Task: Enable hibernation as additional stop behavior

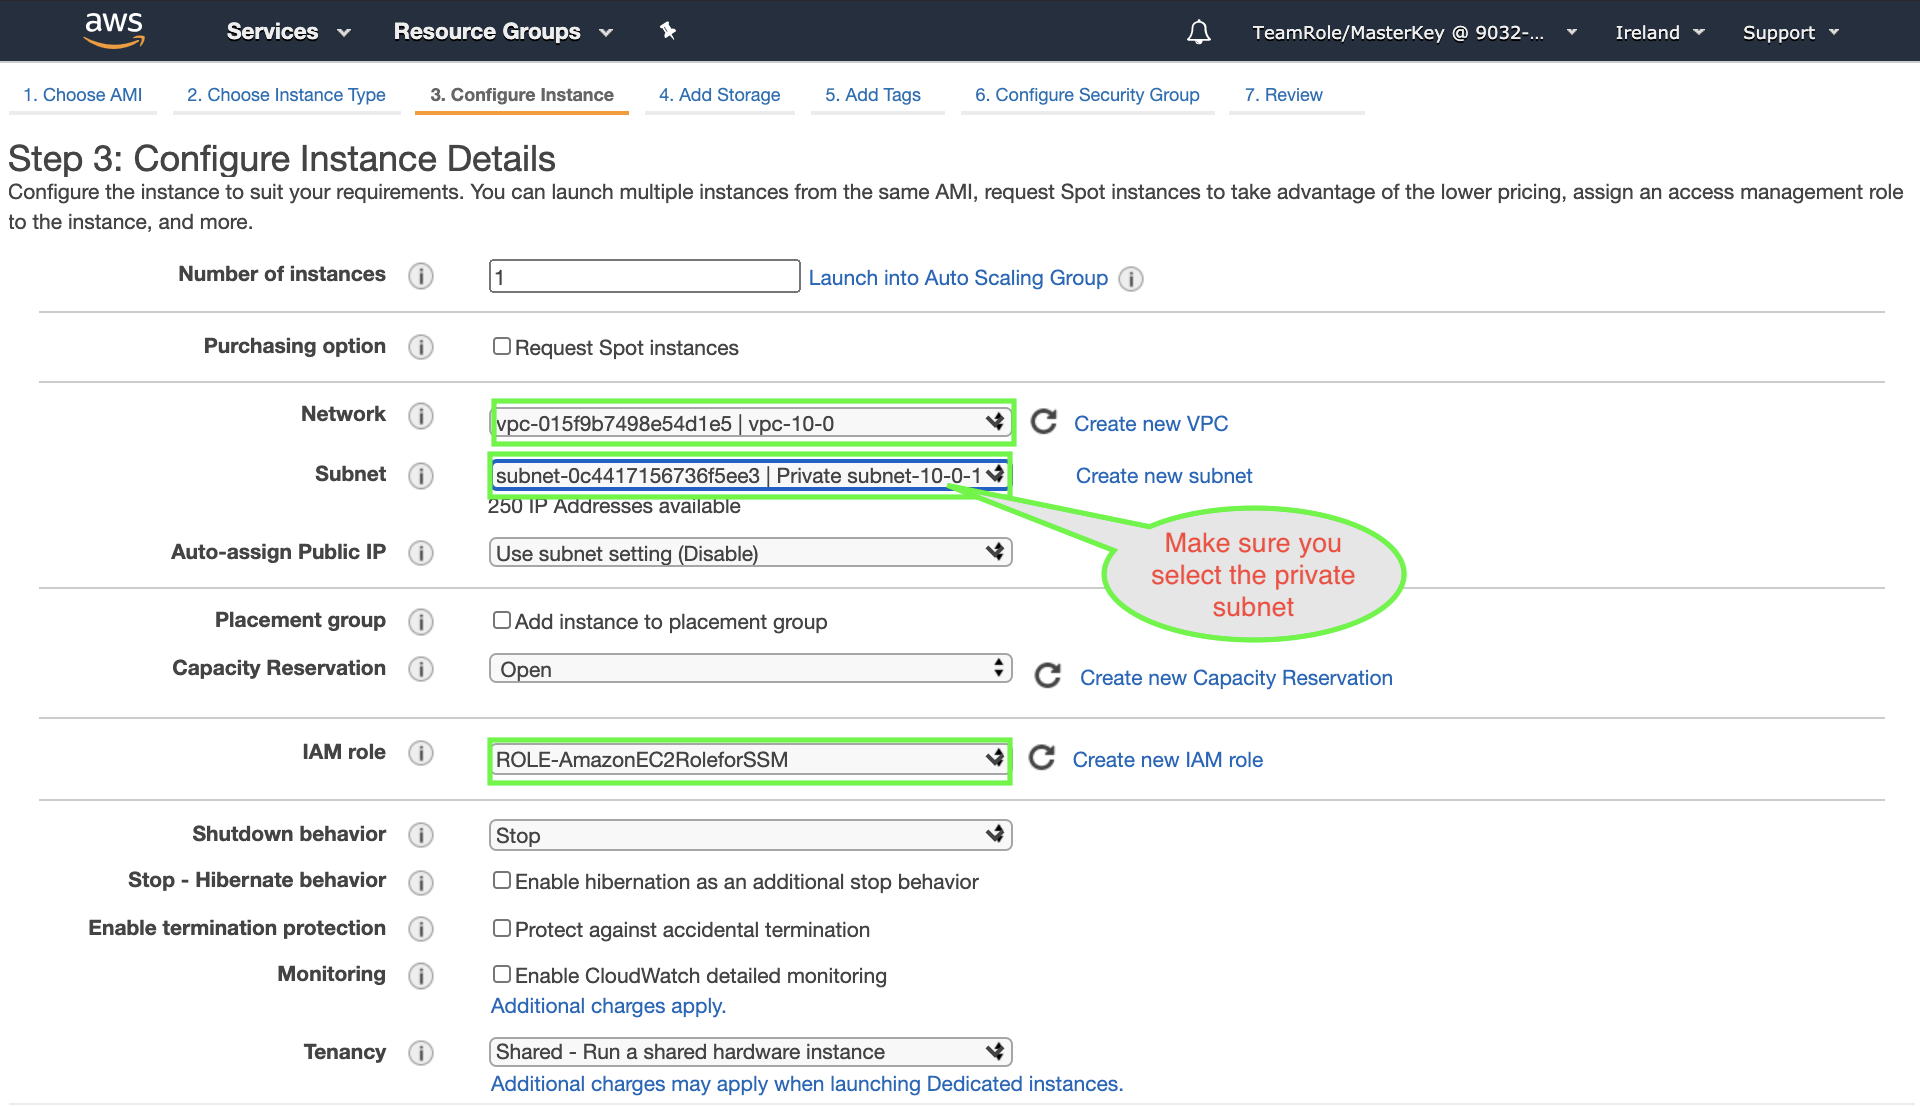Action: pos(502,880)
